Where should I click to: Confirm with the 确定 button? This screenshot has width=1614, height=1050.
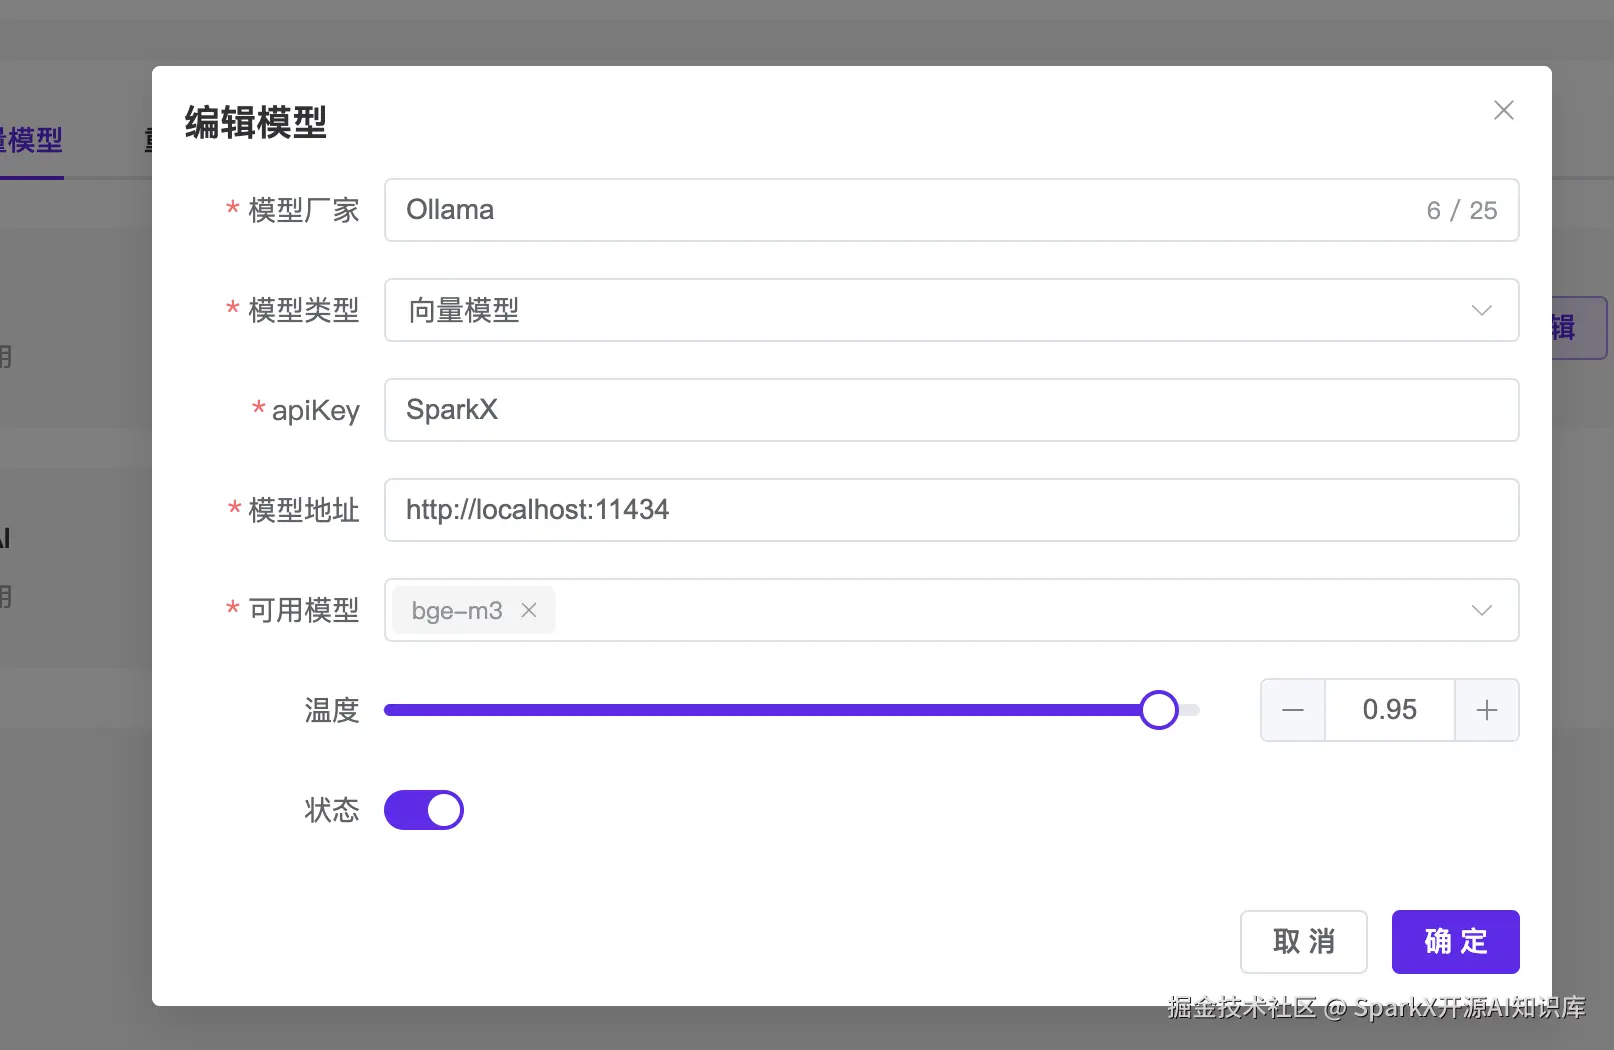point(1456,941)
